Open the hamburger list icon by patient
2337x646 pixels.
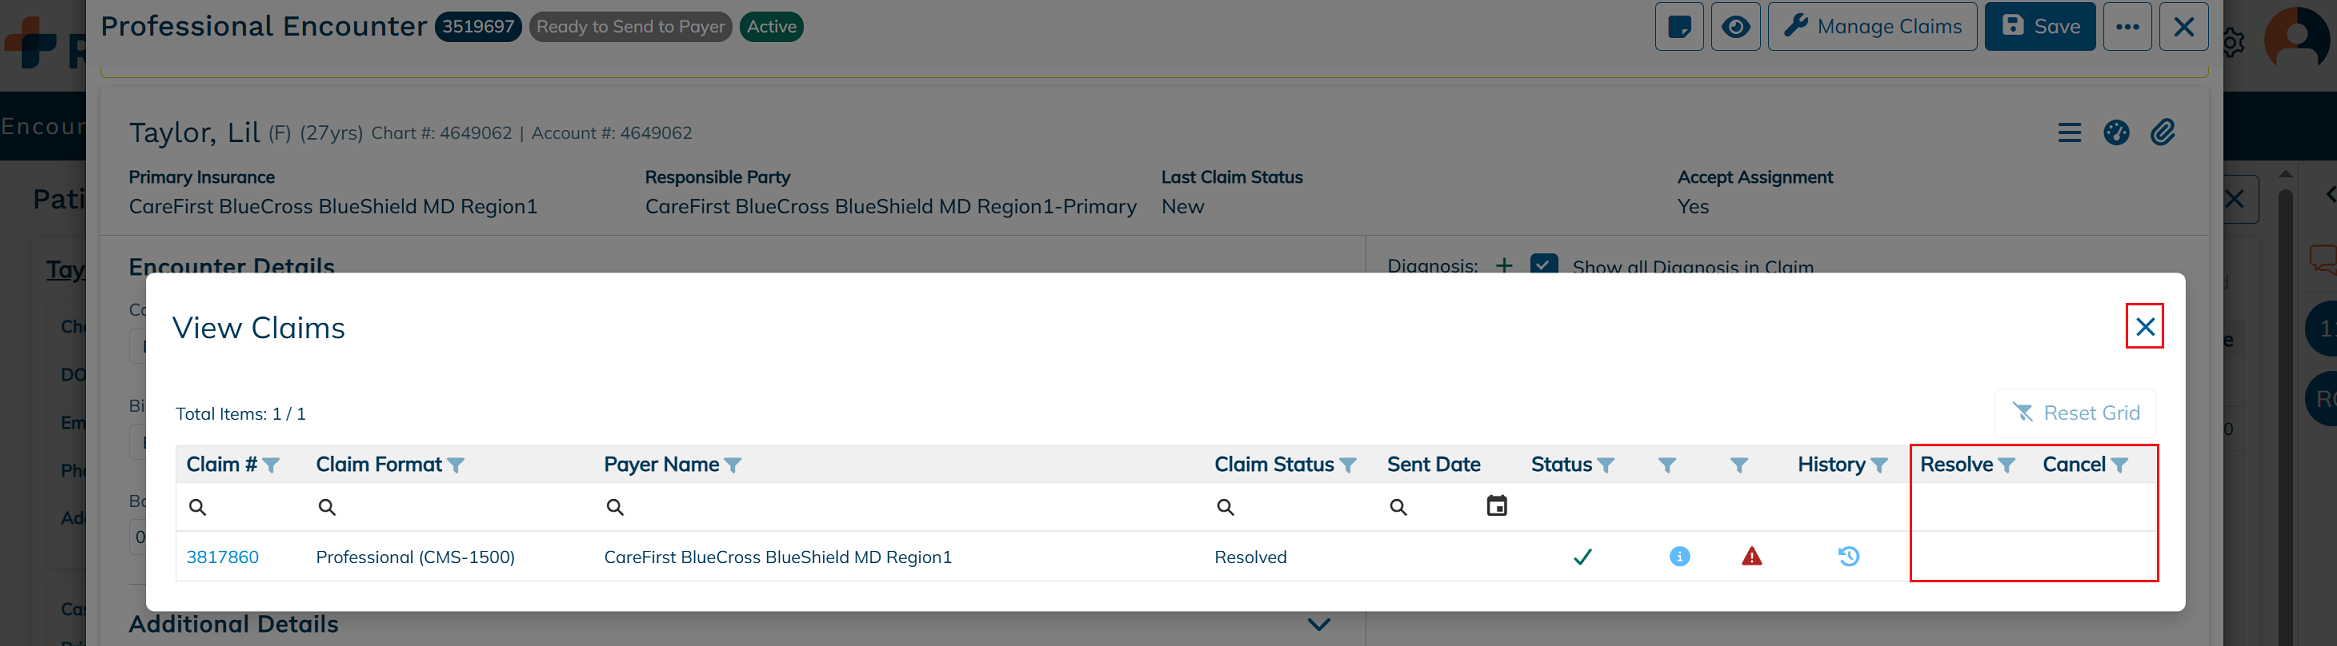coord(2069,132)
